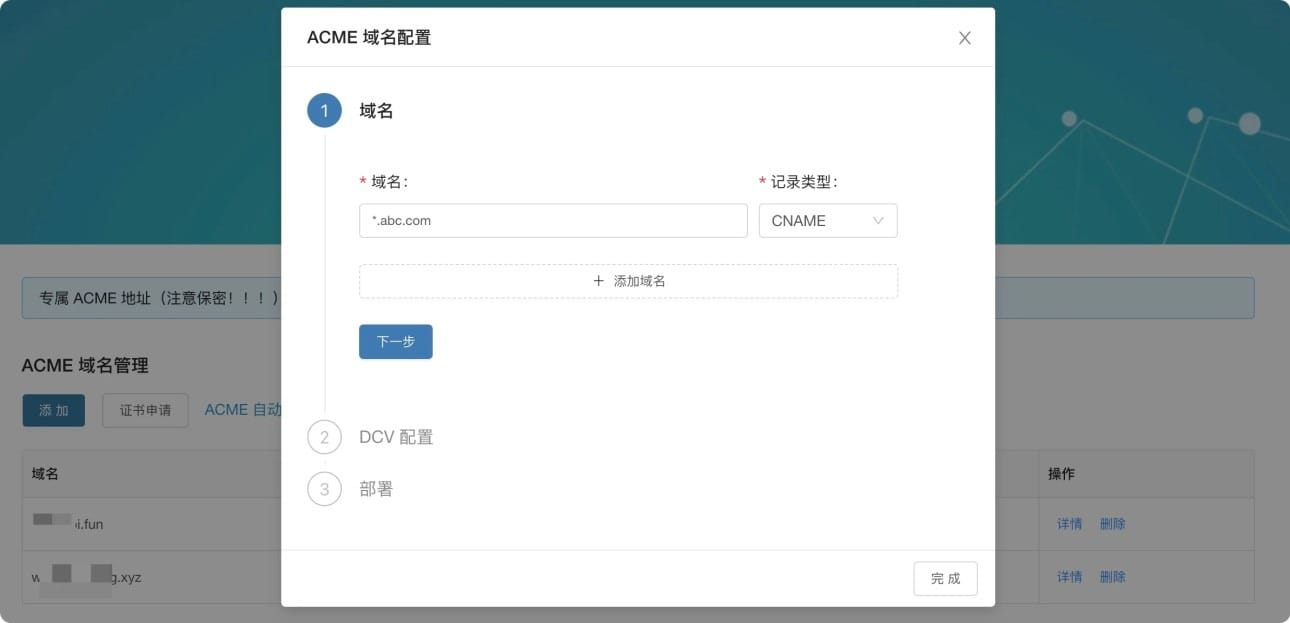Click the 域名 table column header
Viewport: 1290px width, 623px height.
pos(45,474)
